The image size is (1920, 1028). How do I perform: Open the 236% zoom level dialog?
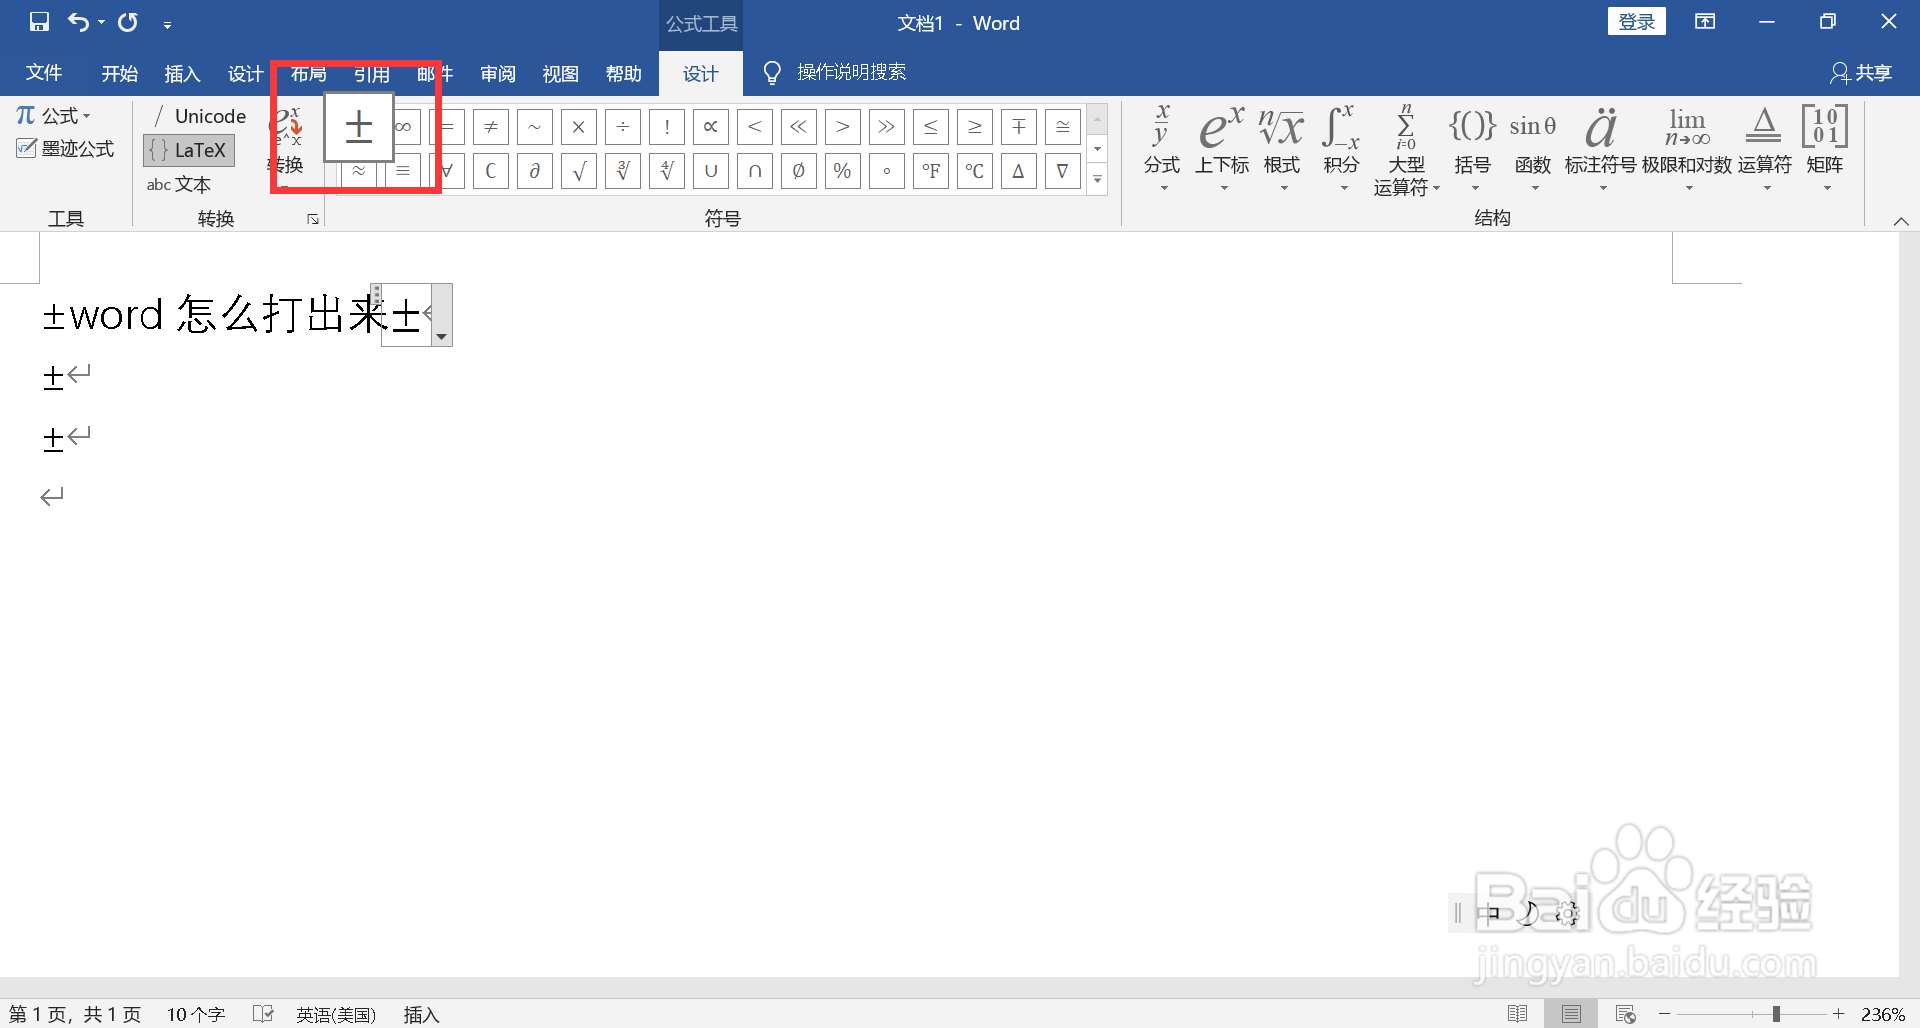[1883, 1014]
